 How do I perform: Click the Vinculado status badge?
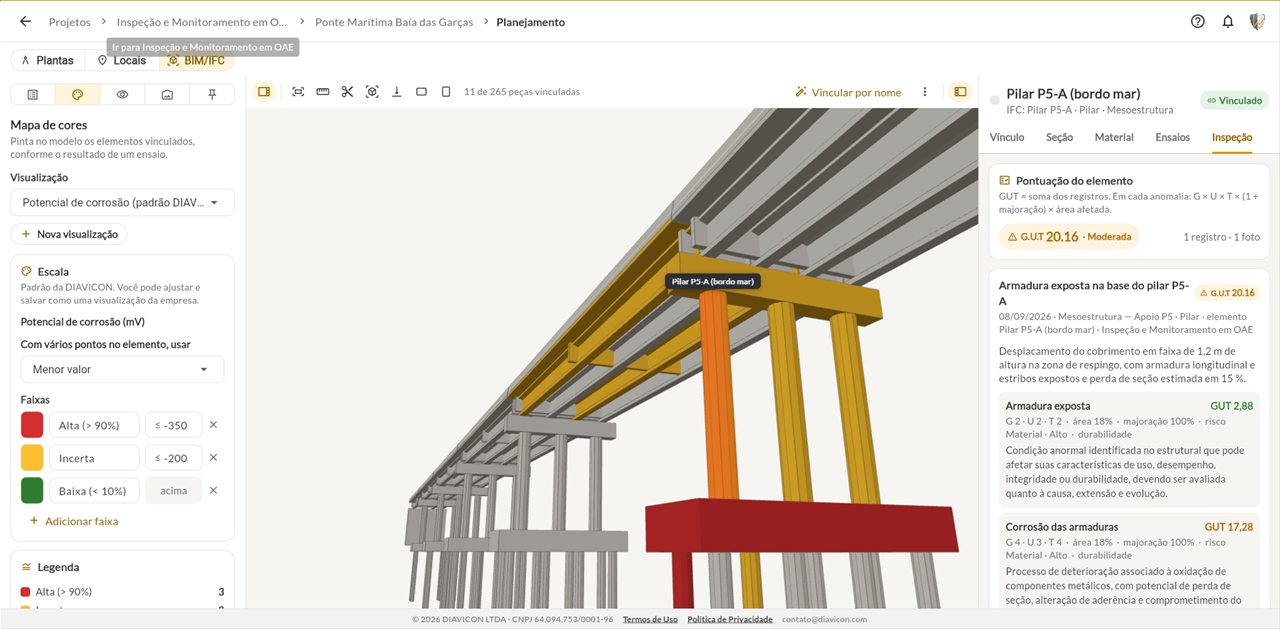(1234, 100)
